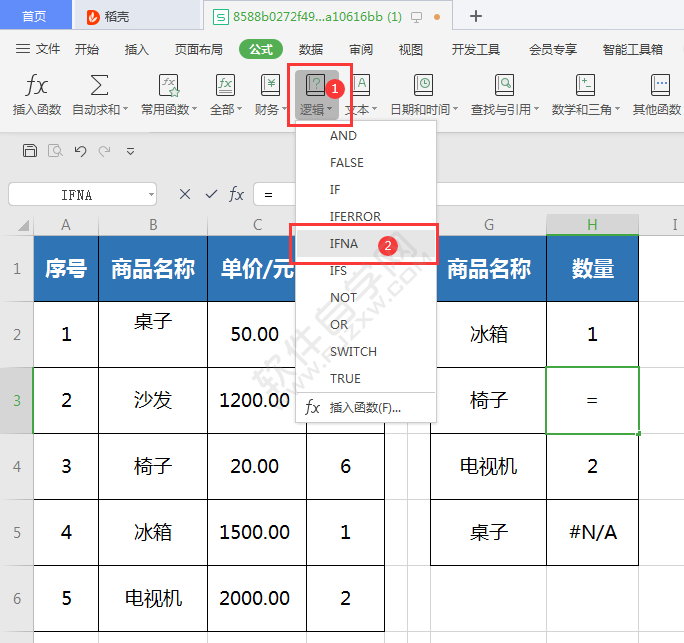Image resolution: width=684 pixels, height=643 pixels.
Task: Click the monitor icon on document tab
Action: click(417, 17)
